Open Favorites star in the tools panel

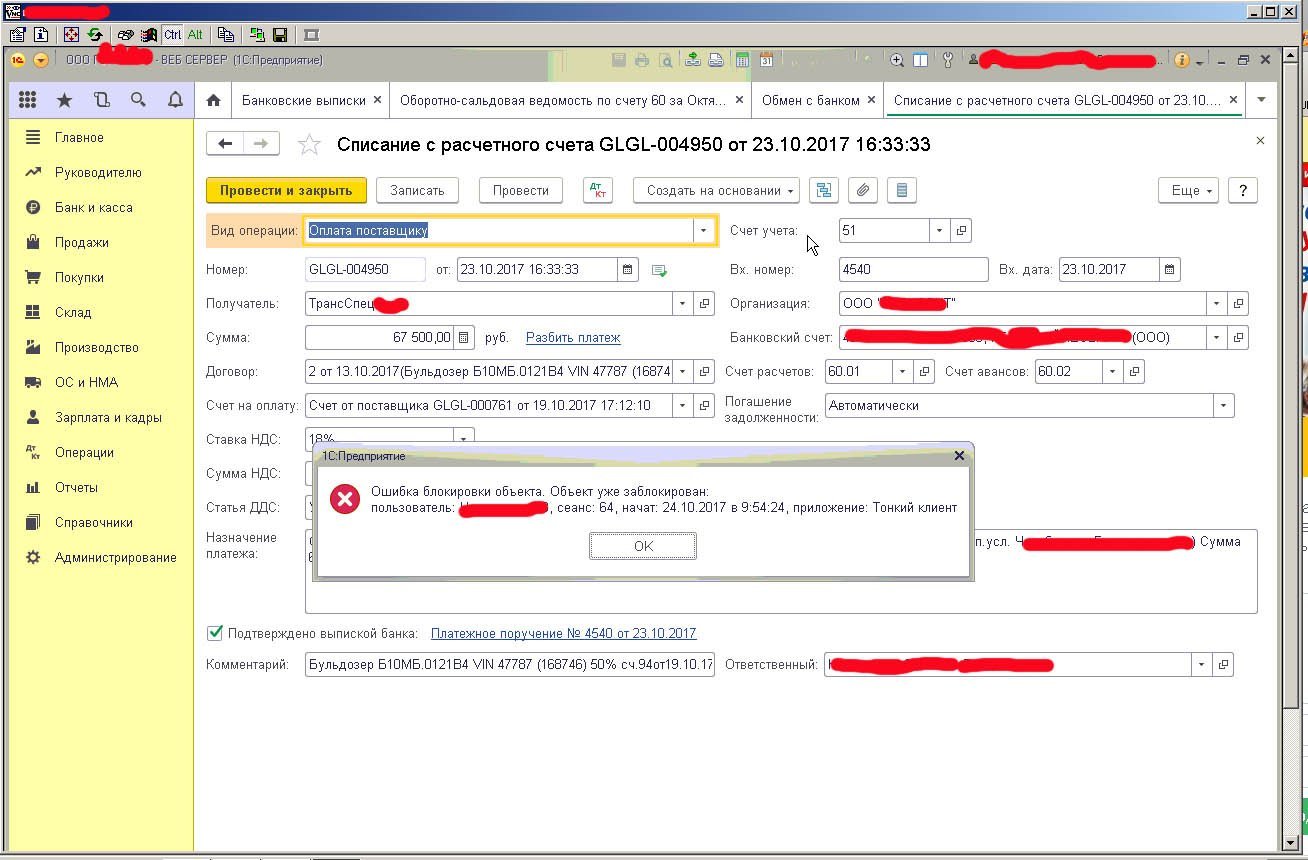(64, 100)
